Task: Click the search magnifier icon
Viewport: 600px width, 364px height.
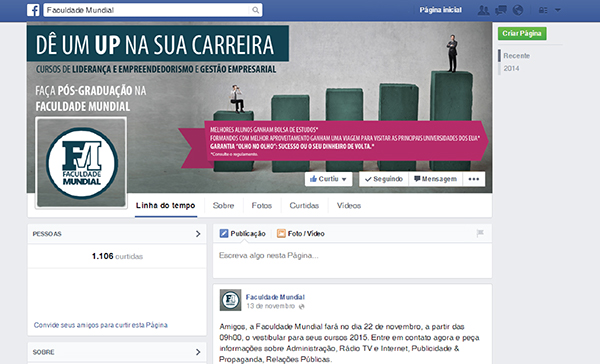Action: pos(255,10)
